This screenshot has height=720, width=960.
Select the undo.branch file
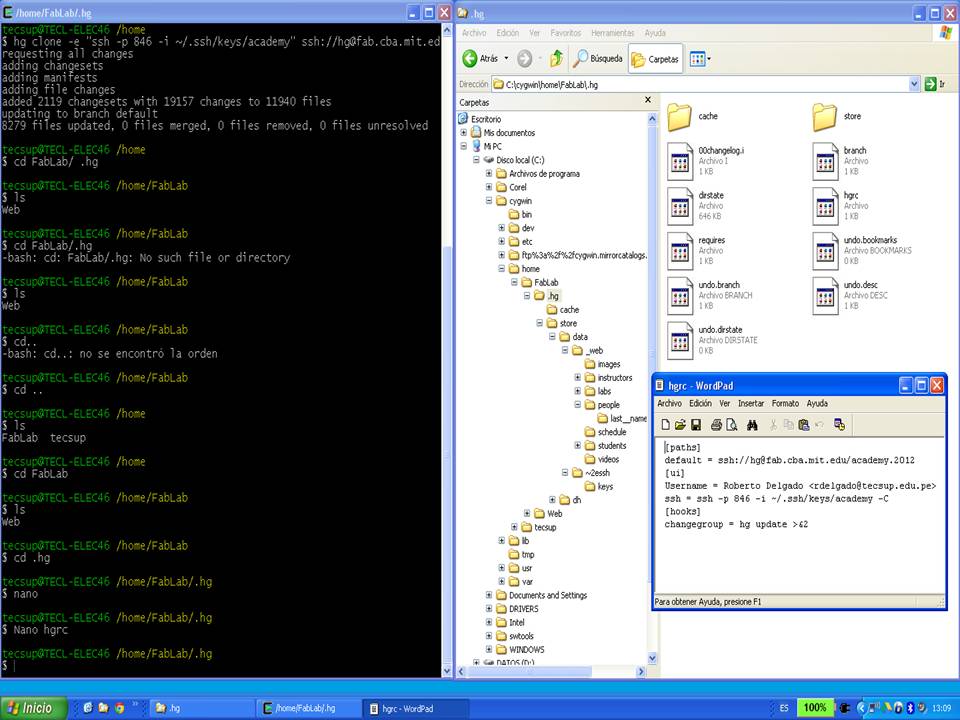click(710, 295)
